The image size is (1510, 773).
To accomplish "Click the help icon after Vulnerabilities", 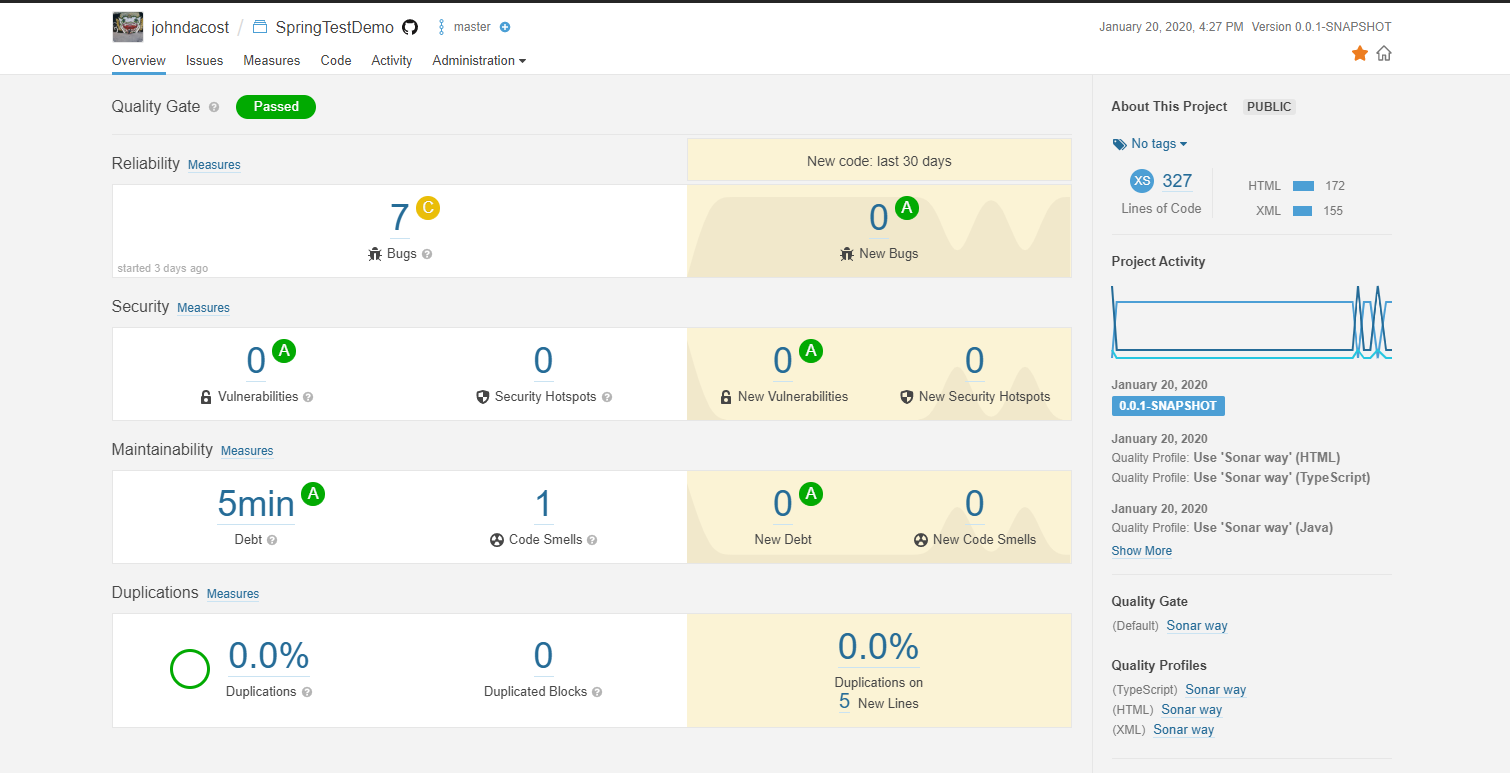I will tap(308, 397).
